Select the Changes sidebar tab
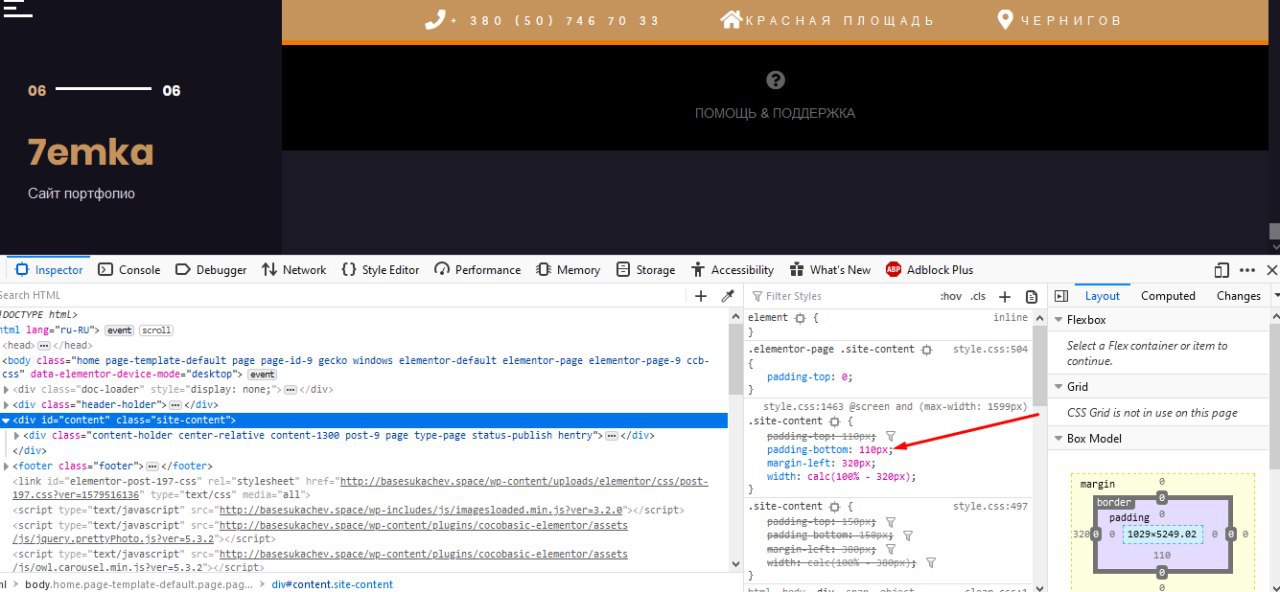The image size is (1280, 592). coord(1238,296)
